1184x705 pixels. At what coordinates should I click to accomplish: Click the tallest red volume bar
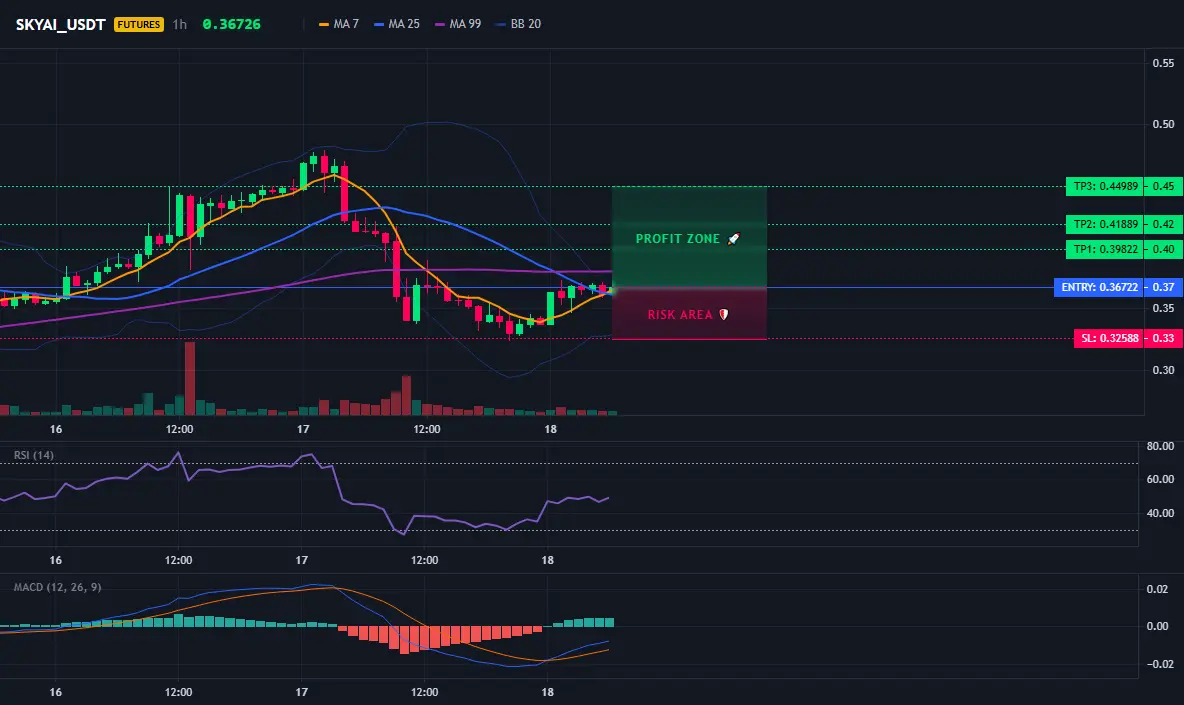(x=190, y=379)
